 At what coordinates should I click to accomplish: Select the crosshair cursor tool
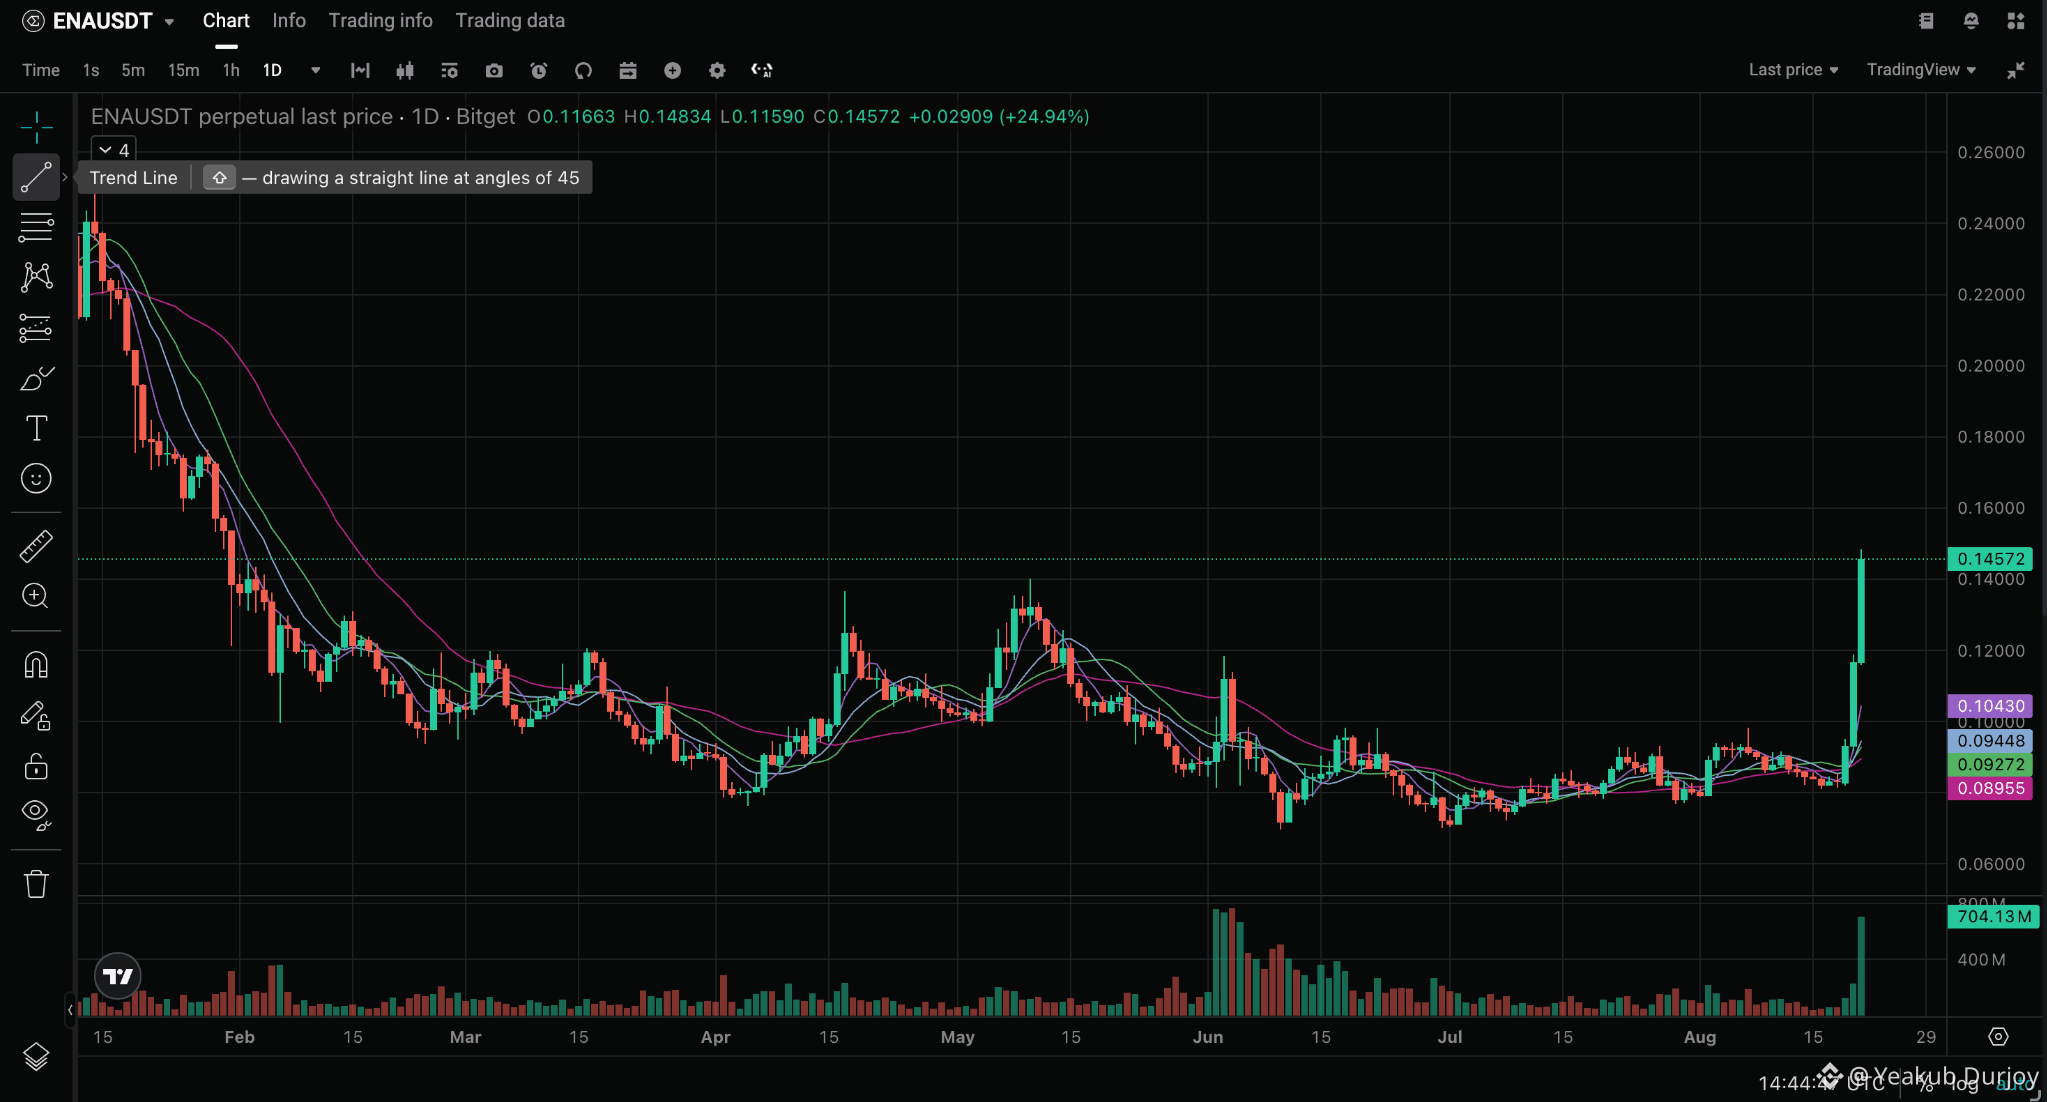[36, 127]
